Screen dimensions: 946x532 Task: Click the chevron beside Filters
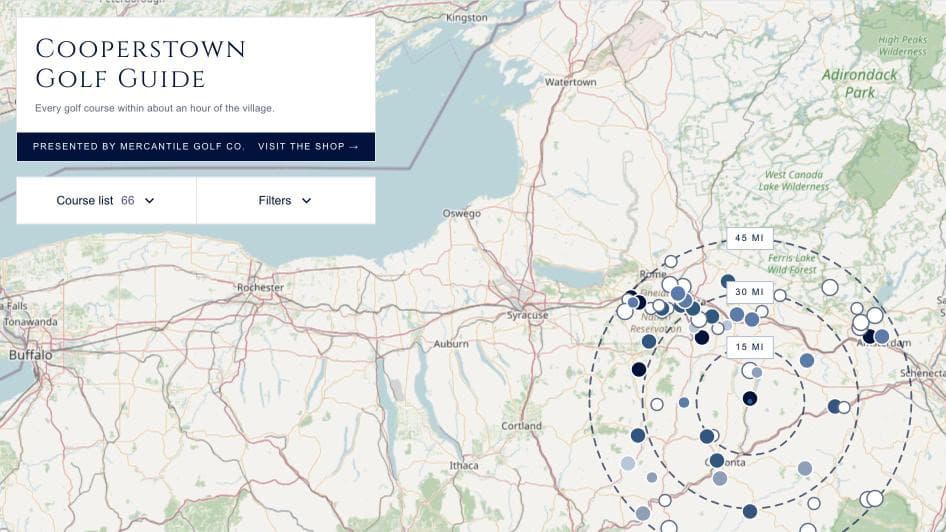tap(306, 201)
